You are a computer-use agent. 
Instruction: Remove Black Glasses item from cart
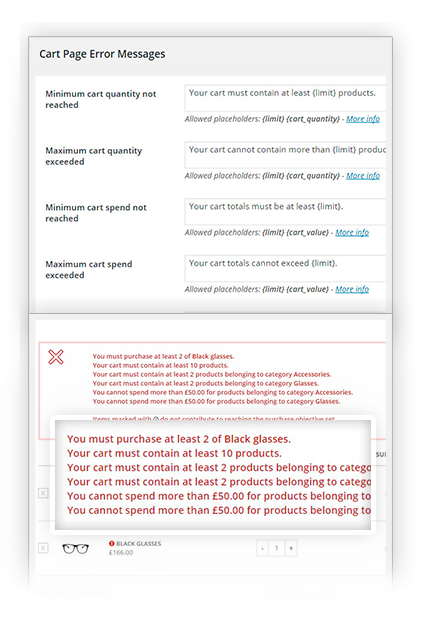43,548
